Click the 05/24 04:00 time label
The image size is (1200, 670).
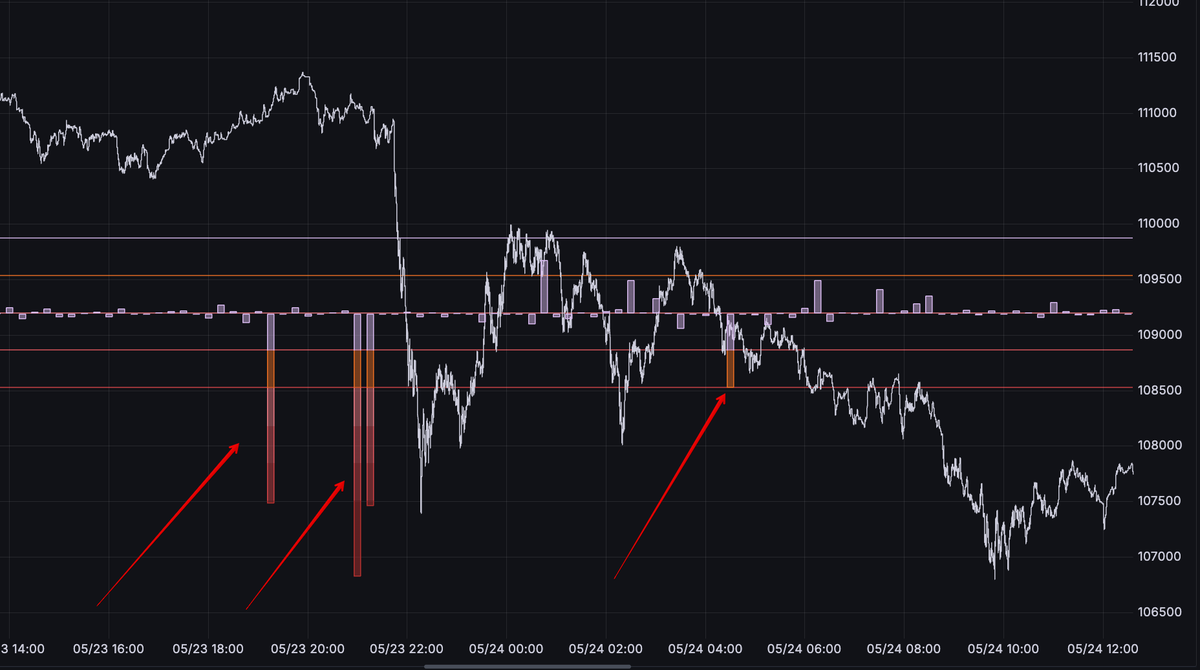[704, 649]
